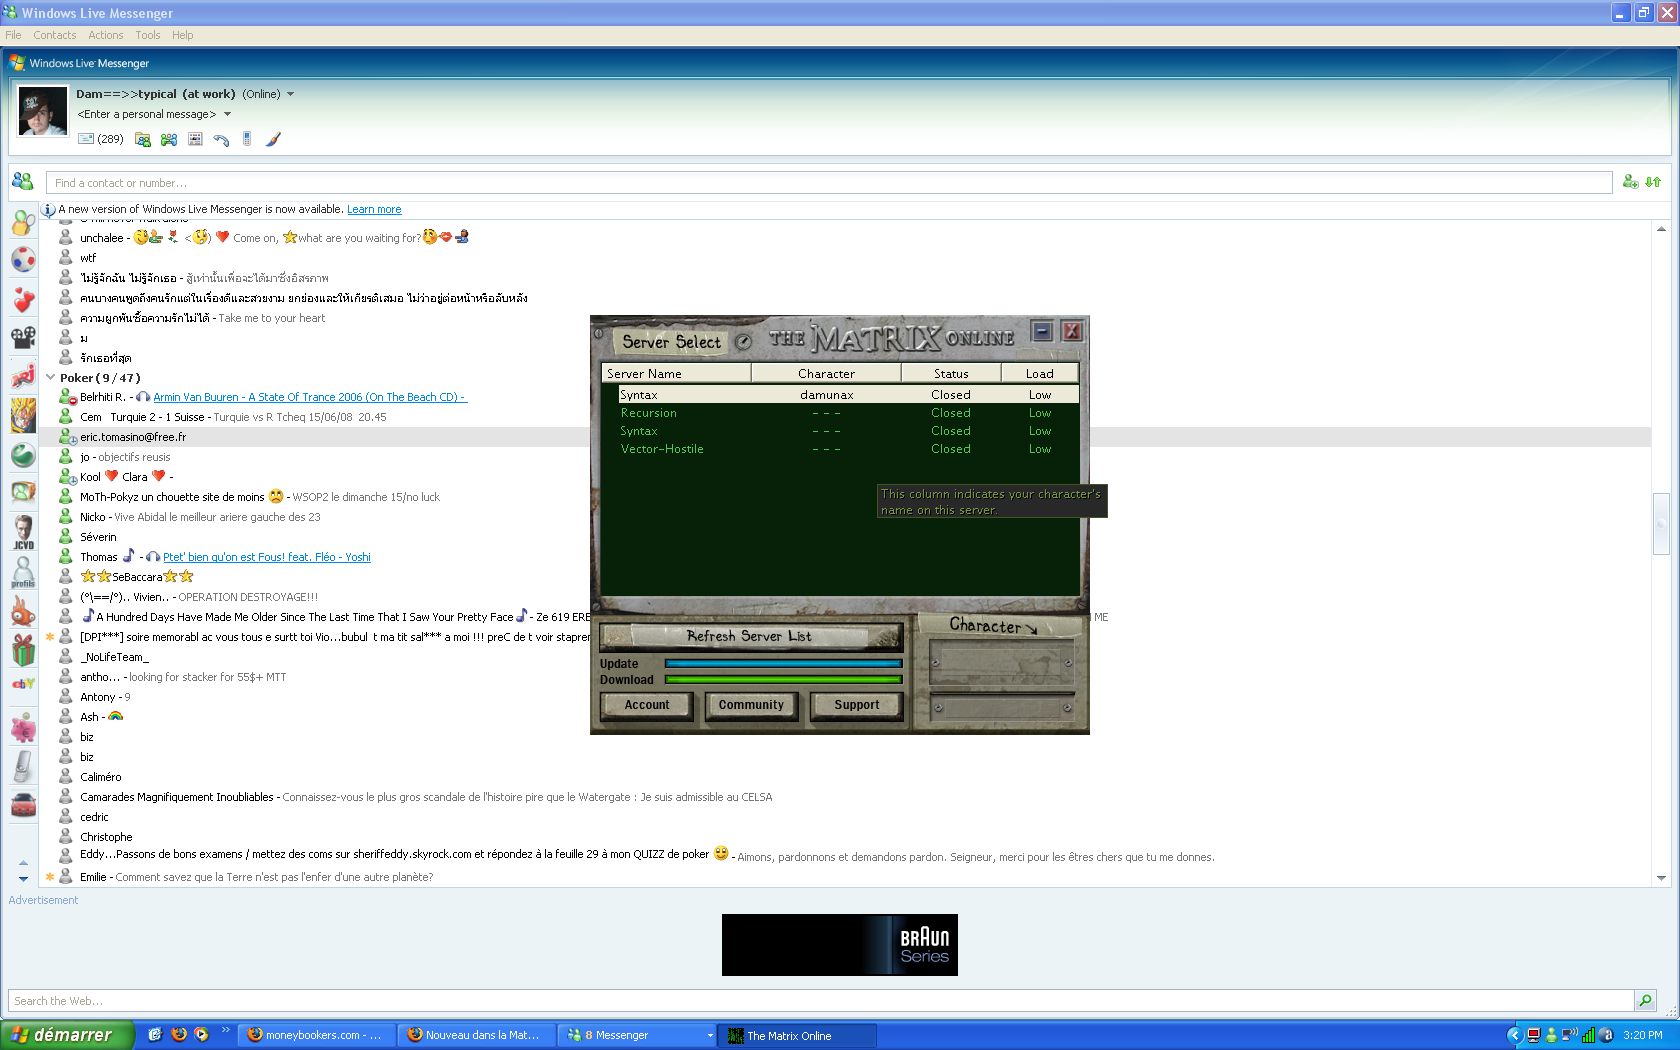Viewport: 1680px width, 1050px height.
Task: Open the eBay tab in the sidebar
Action: (x=23, y=684)
